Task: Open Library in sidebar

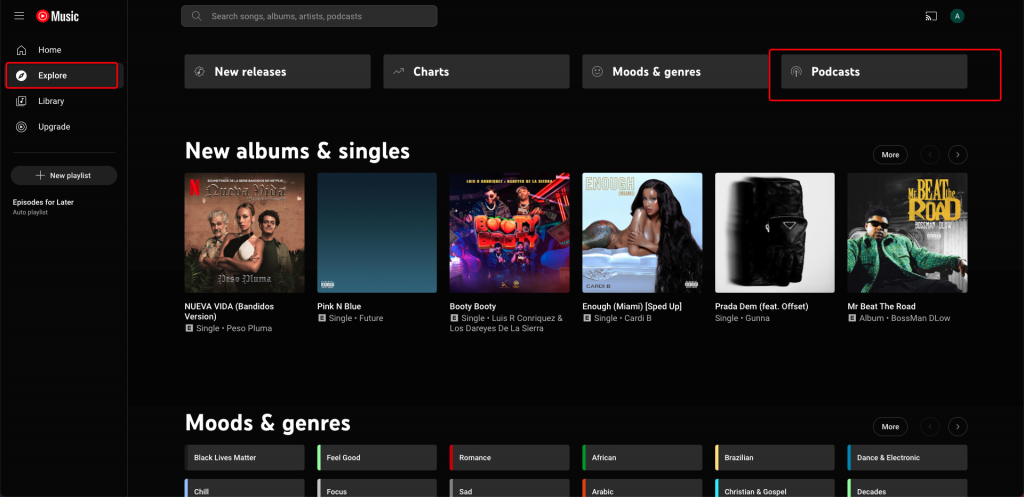Action: click(64, 101)
